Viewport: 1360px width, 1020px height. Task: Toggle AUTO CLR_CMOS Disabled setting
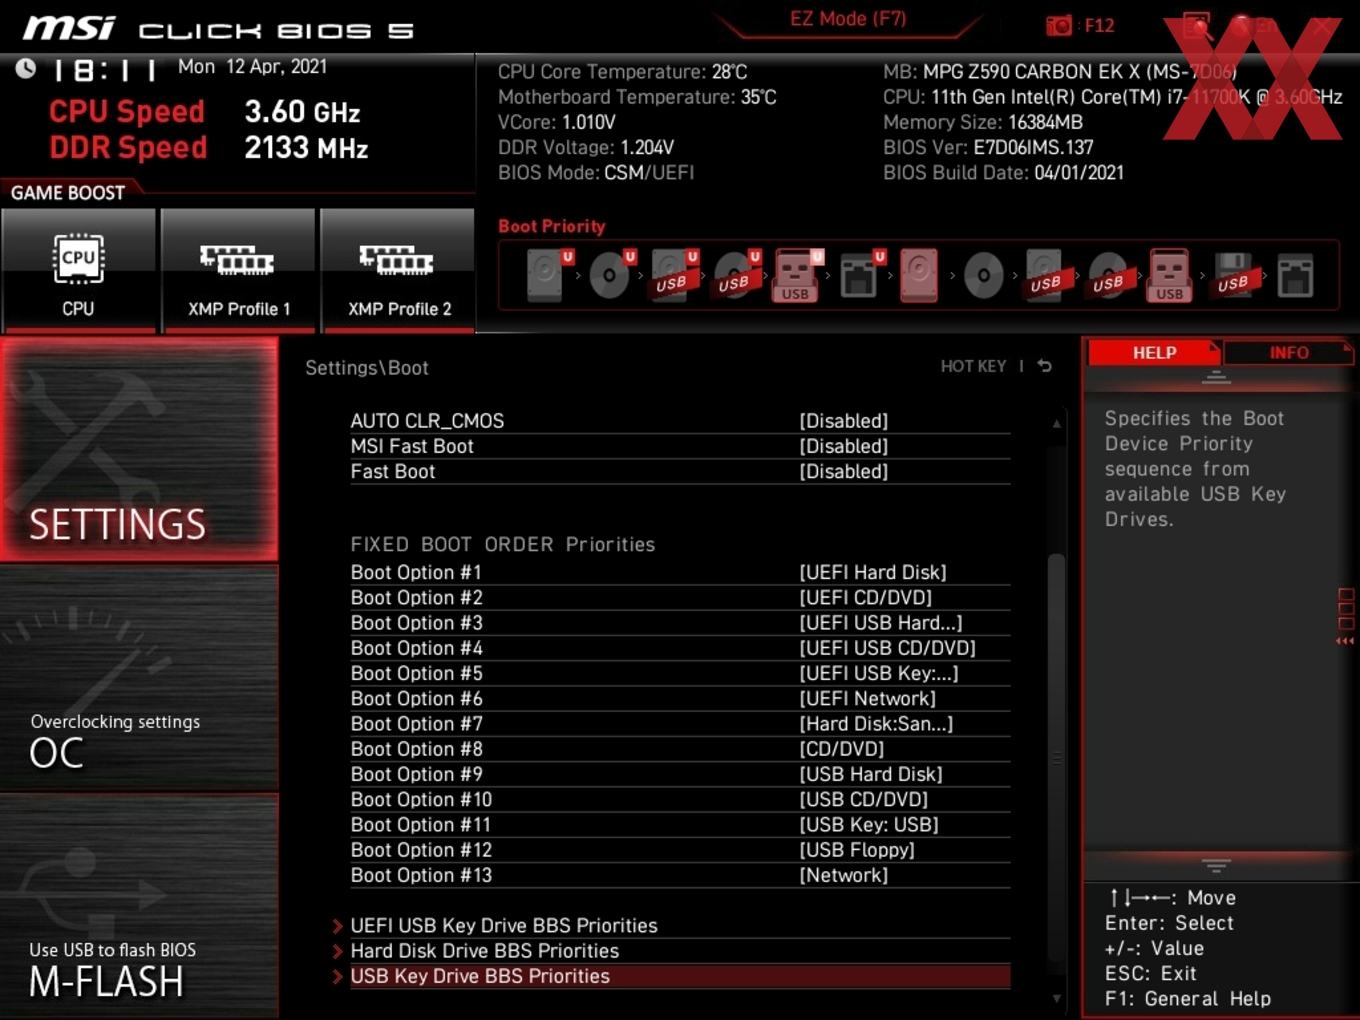pyautogui.click(x=843, y=421)
